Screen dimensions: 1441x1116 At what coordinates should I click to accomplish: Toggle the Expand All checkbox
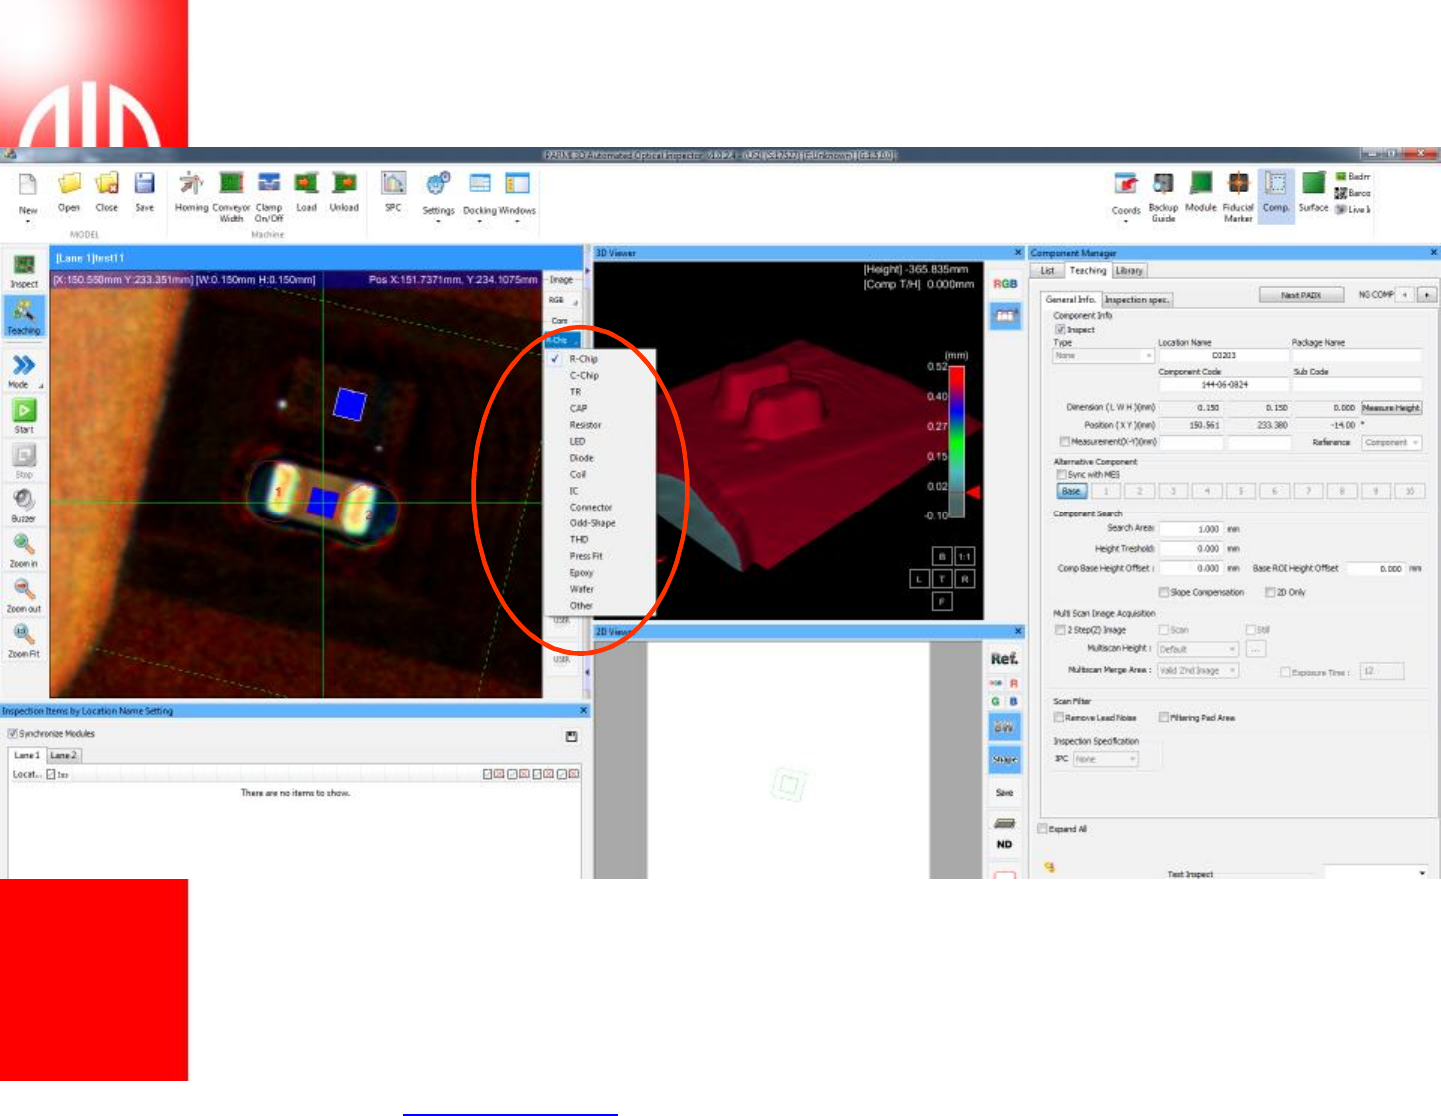(1043, 829)
